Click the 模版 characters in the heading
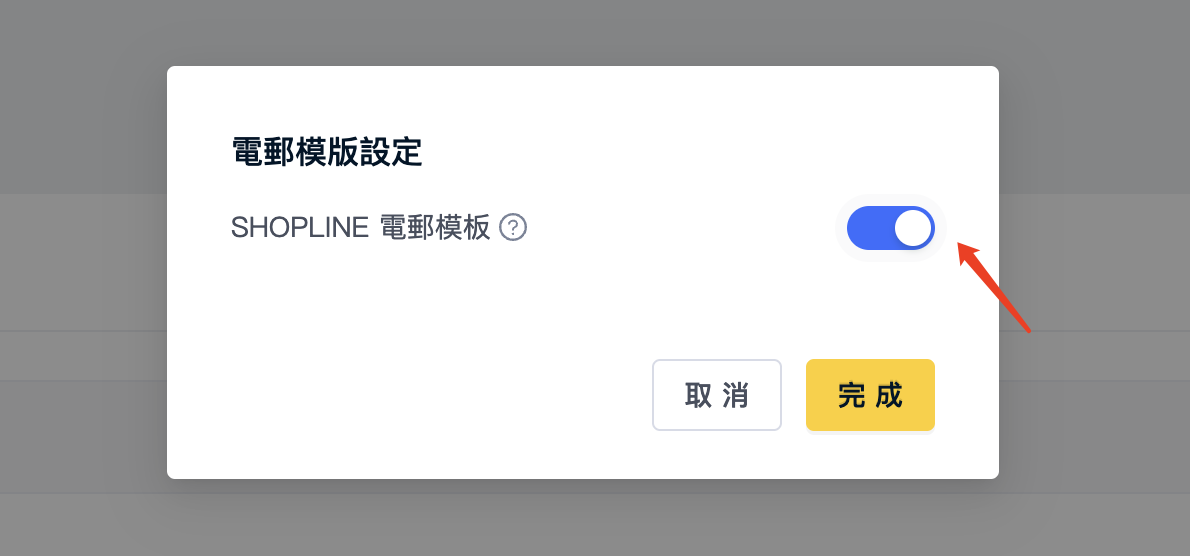This screenshot has height=556, width=1190. pos(326,152)
